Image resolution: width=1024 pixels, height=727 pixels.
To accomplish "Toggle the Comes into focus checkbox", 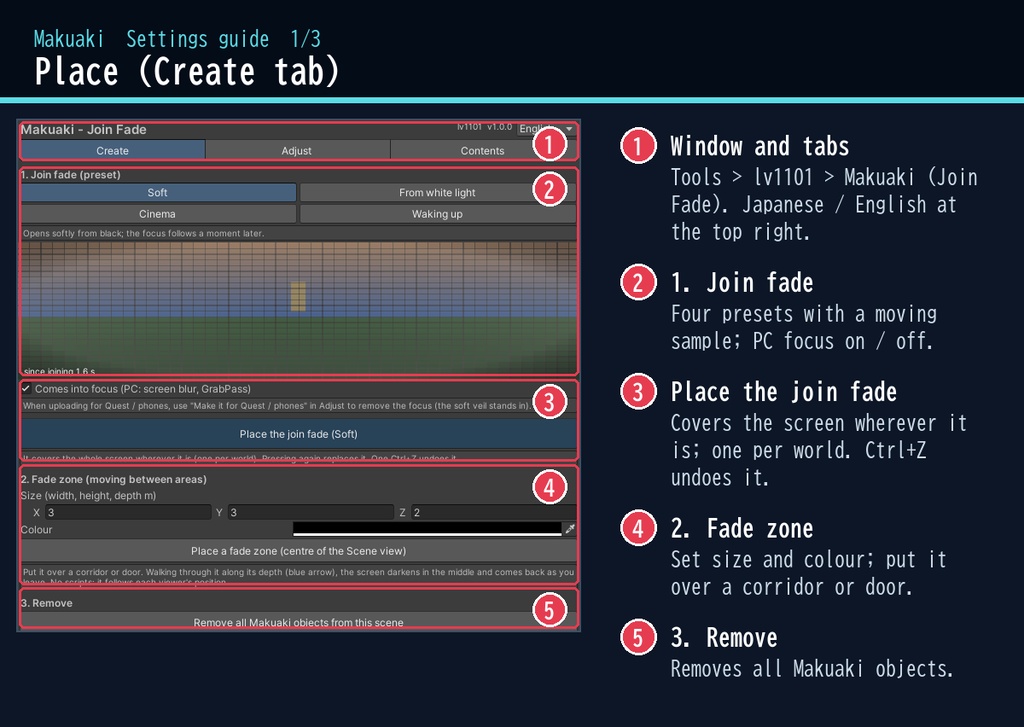I will coord(26,389).
